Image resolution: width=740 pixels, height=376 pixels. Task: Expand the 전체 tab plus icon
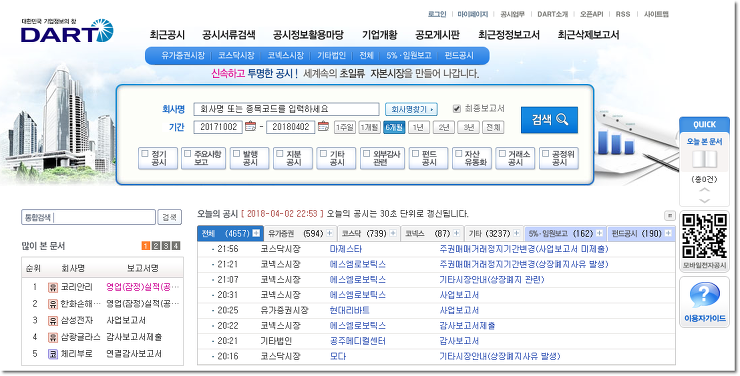click(x=256, y=233)
